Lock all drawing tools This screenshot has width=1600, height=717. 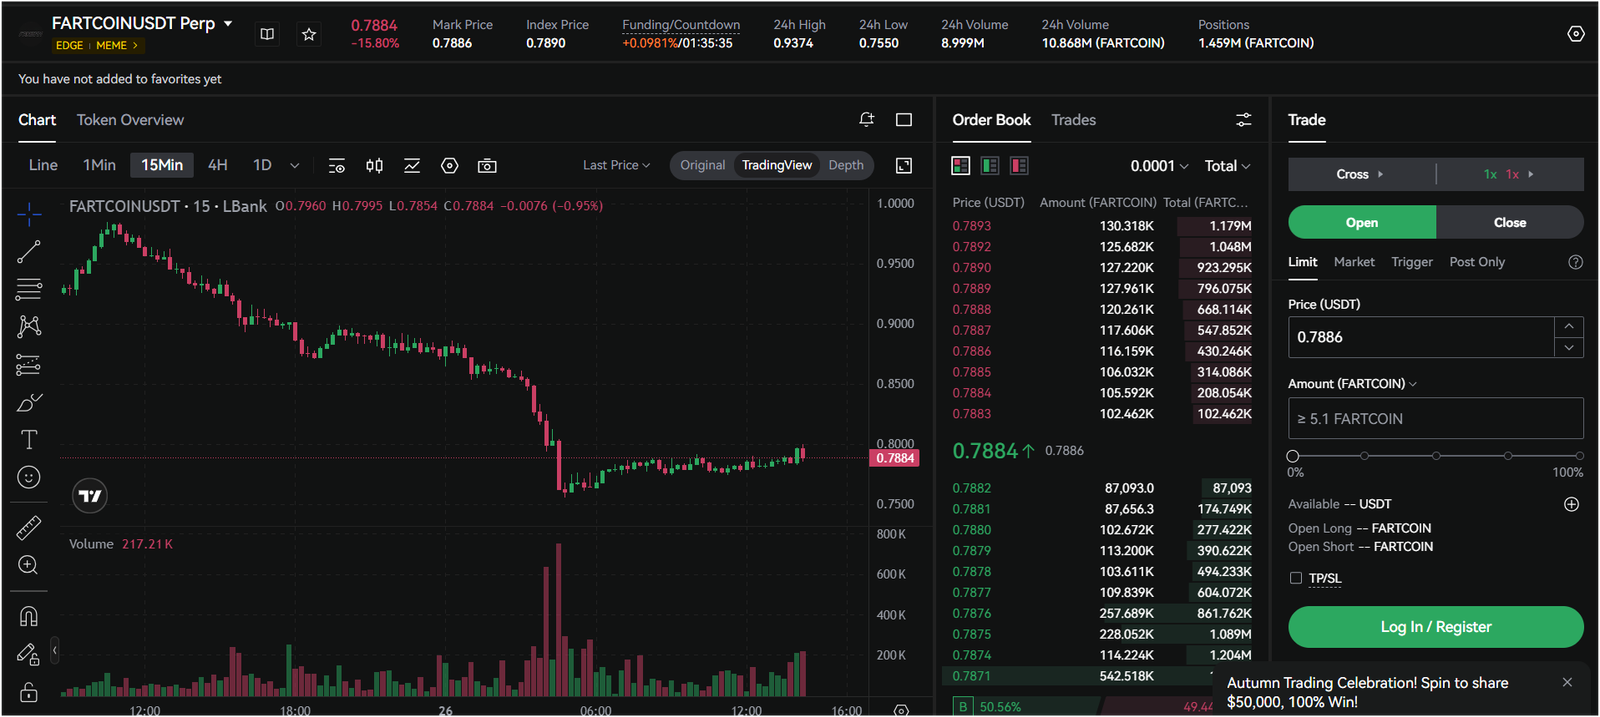(29, 692)
